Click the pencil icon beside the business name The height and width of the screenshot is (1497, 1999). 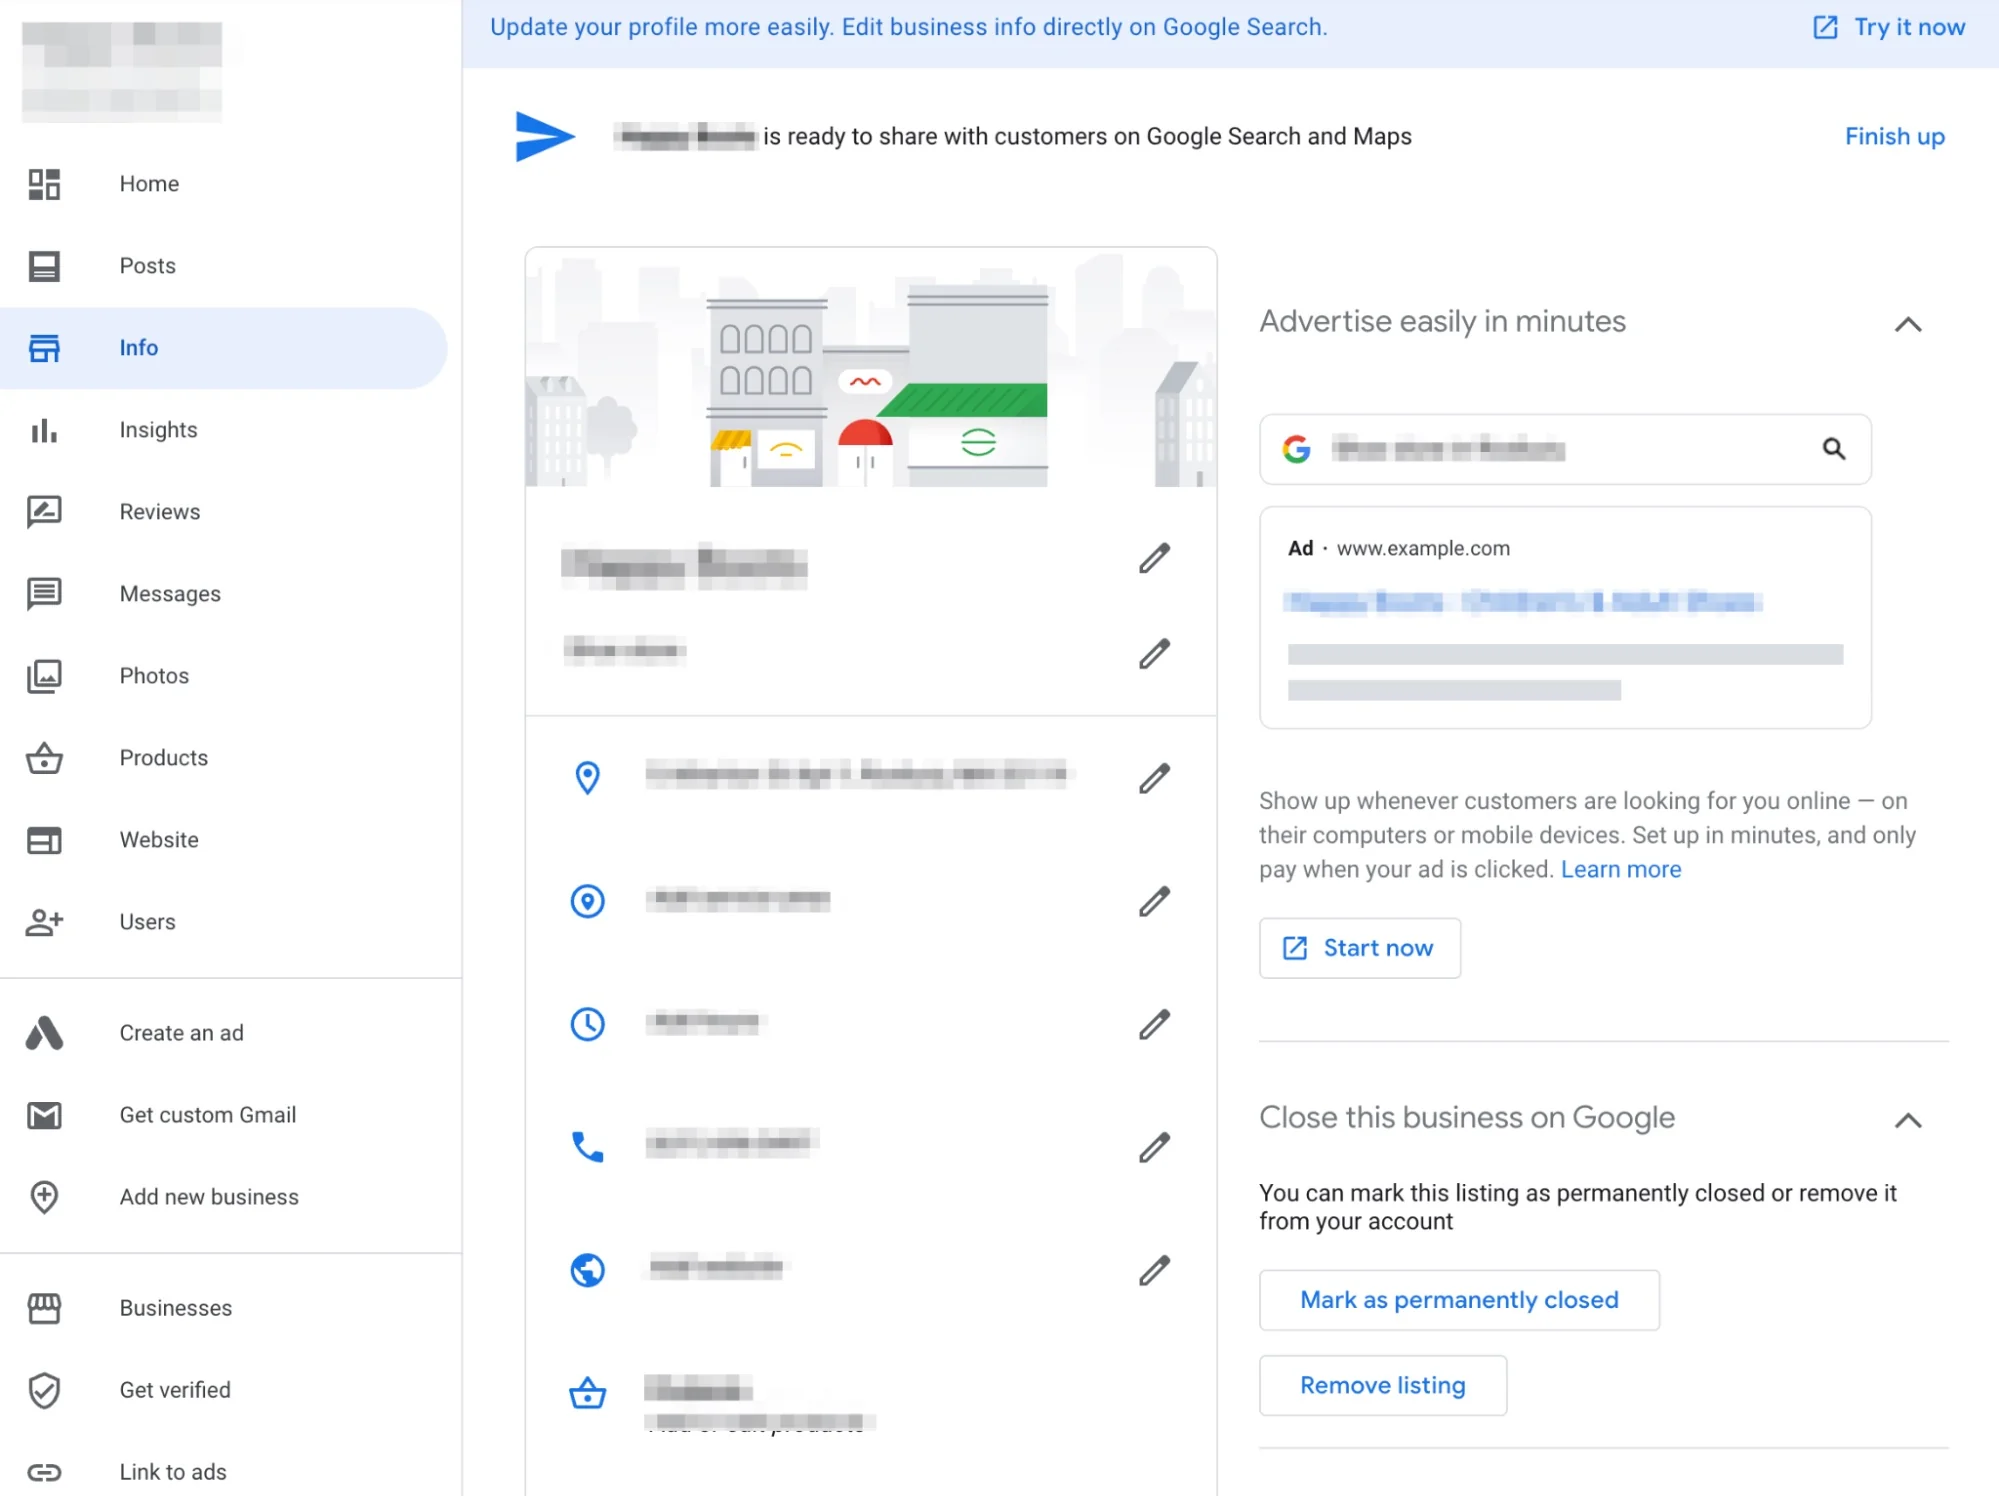tap(1154, 558)
